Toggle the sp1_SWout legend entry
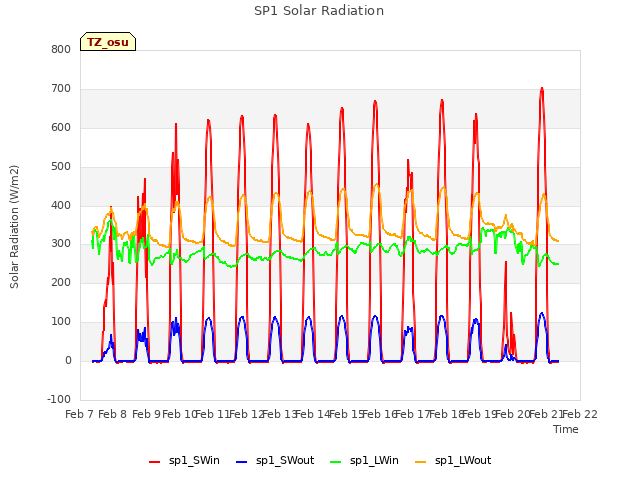 pyautogui.click(x=276, y=461)
